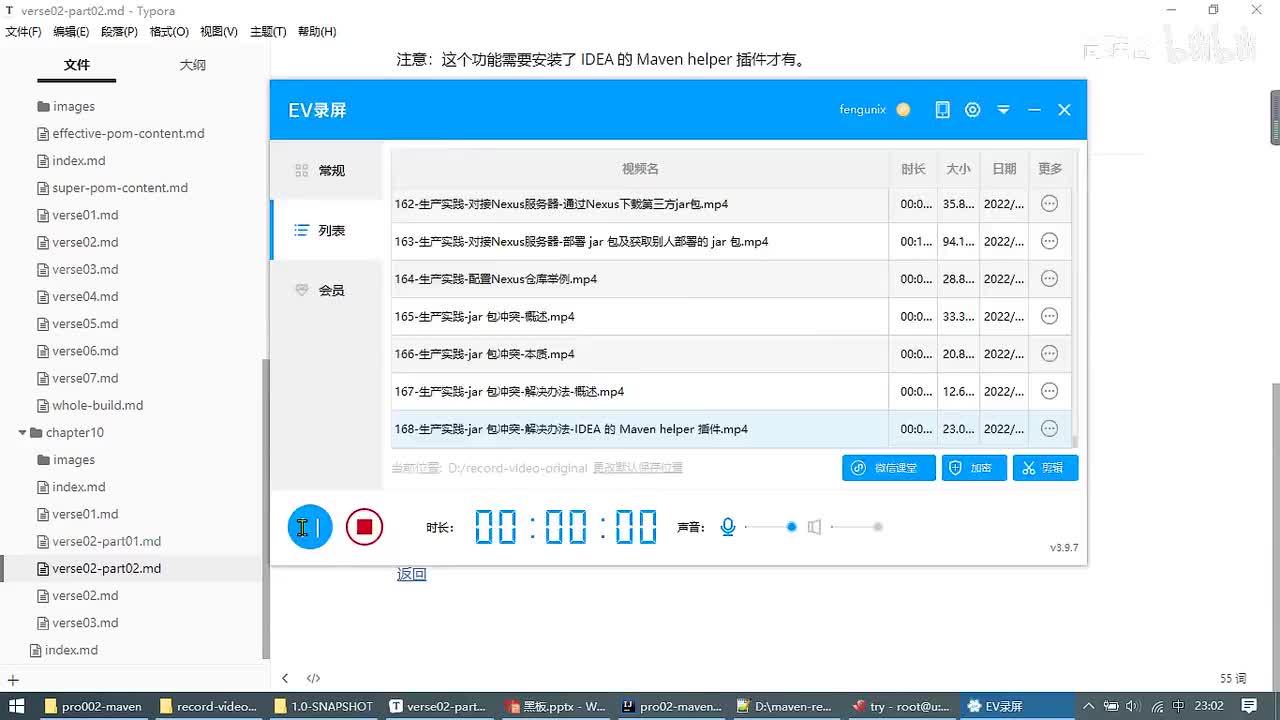Sort list by 日期 column header
The image size is (1280, 720).
(x=1004, y=169)
